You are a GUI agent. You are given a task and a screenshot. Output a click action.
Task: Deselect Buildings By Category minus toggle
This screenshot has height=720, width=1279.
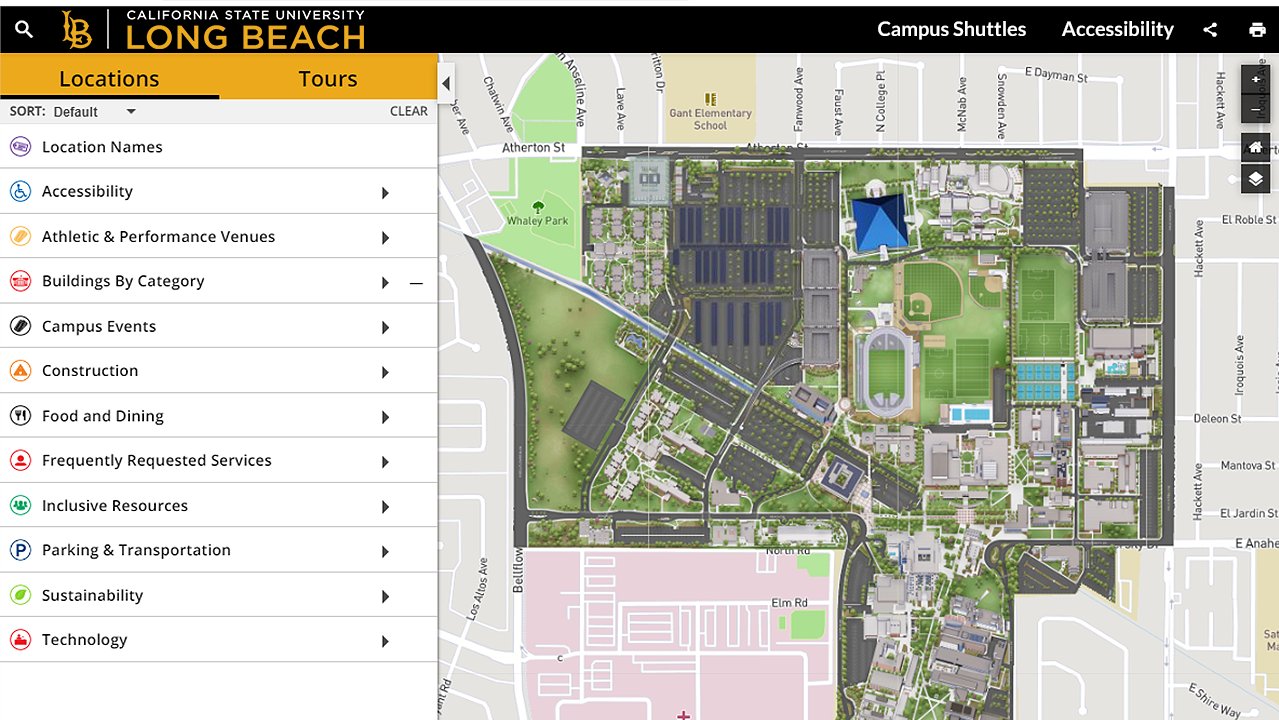(416, 283)
